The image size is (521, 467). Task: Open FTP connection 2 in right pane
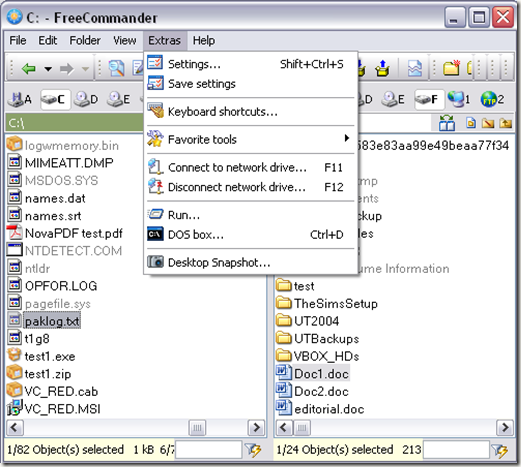pyautogui.click(x=492, y=99)
